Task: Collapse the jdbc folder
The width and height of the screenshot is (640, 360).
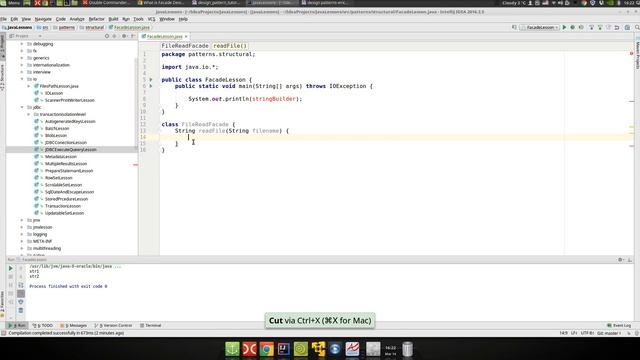Action: [x=22, y=107]
